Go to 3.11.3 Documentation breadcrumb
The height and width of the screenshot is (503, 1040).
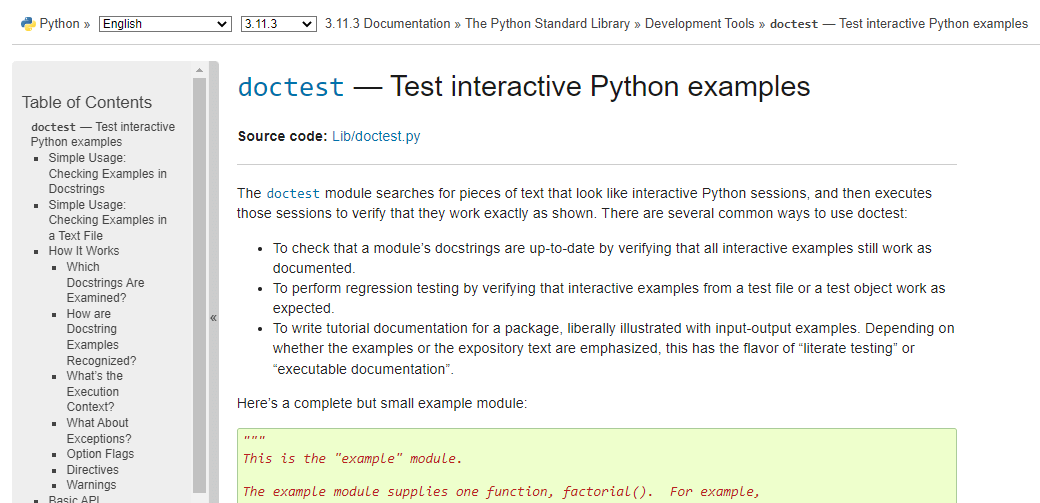388,24
